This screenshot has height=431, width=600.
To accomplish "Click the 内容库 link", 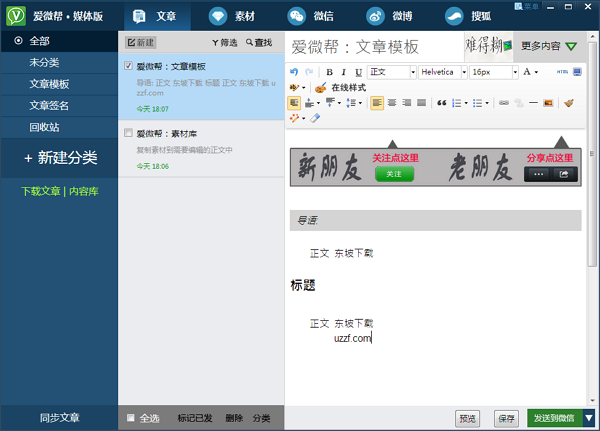I will (84, 191).
